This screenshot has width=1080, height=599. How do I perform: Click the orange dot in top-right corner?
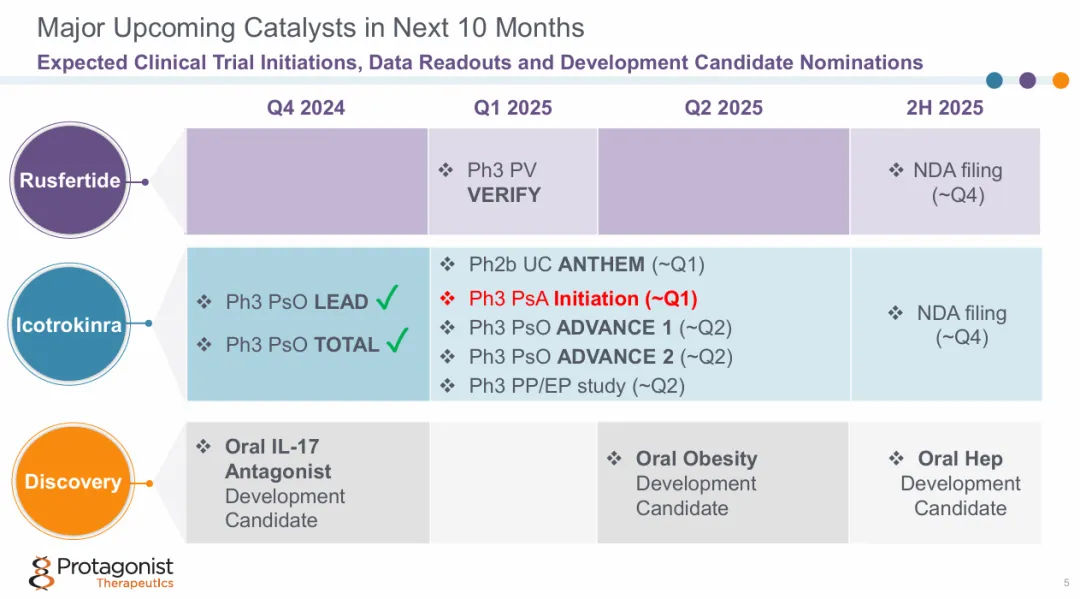[1060, 81]
